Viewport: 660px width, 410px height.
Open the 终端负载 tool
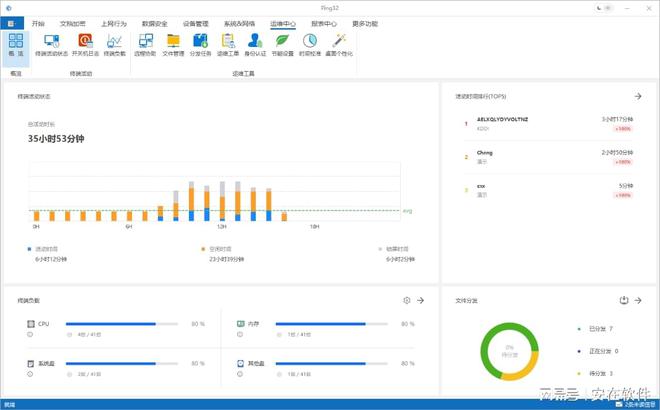pyautogui.click(x=115, y=44)
